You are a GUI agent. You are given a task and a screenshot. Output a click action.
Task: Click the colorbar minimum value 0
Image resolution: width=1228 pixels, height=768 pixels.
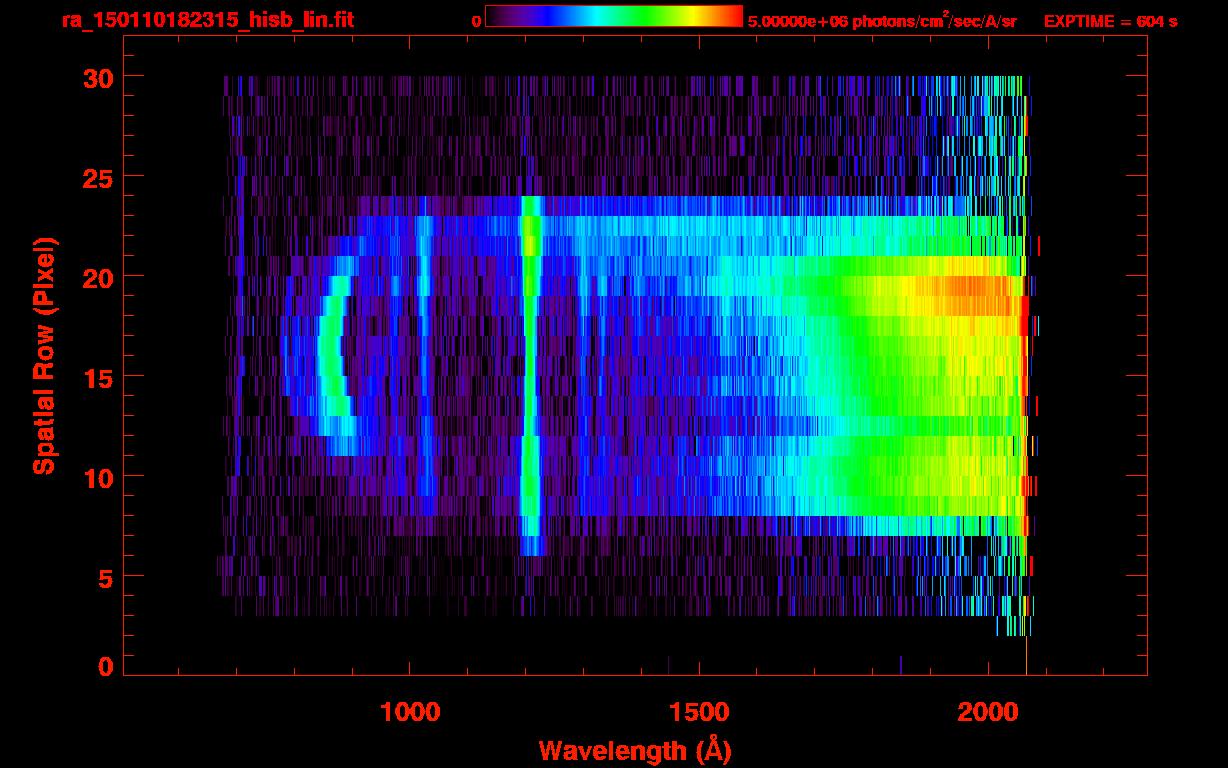[476, 21]
